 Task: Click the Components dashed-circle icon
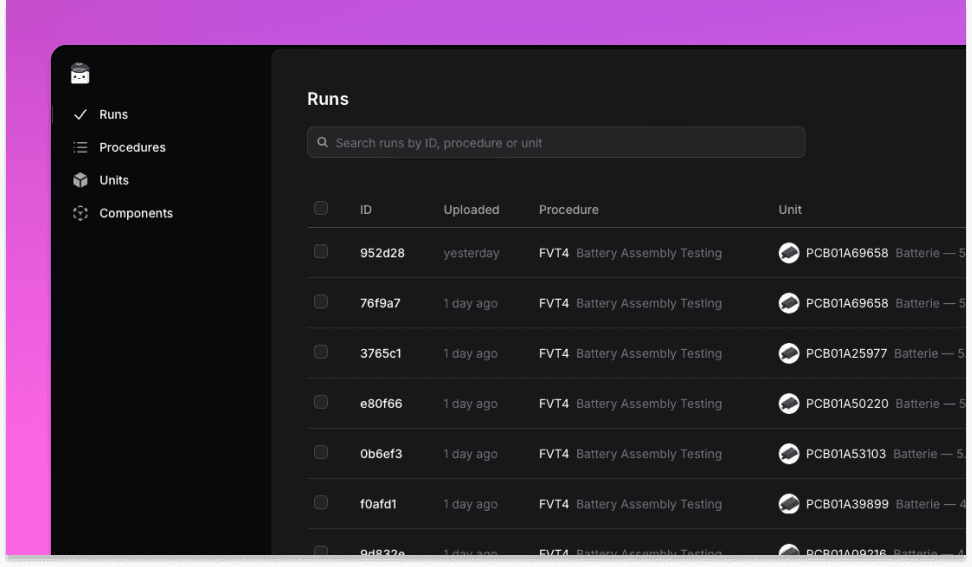(80, 213)
